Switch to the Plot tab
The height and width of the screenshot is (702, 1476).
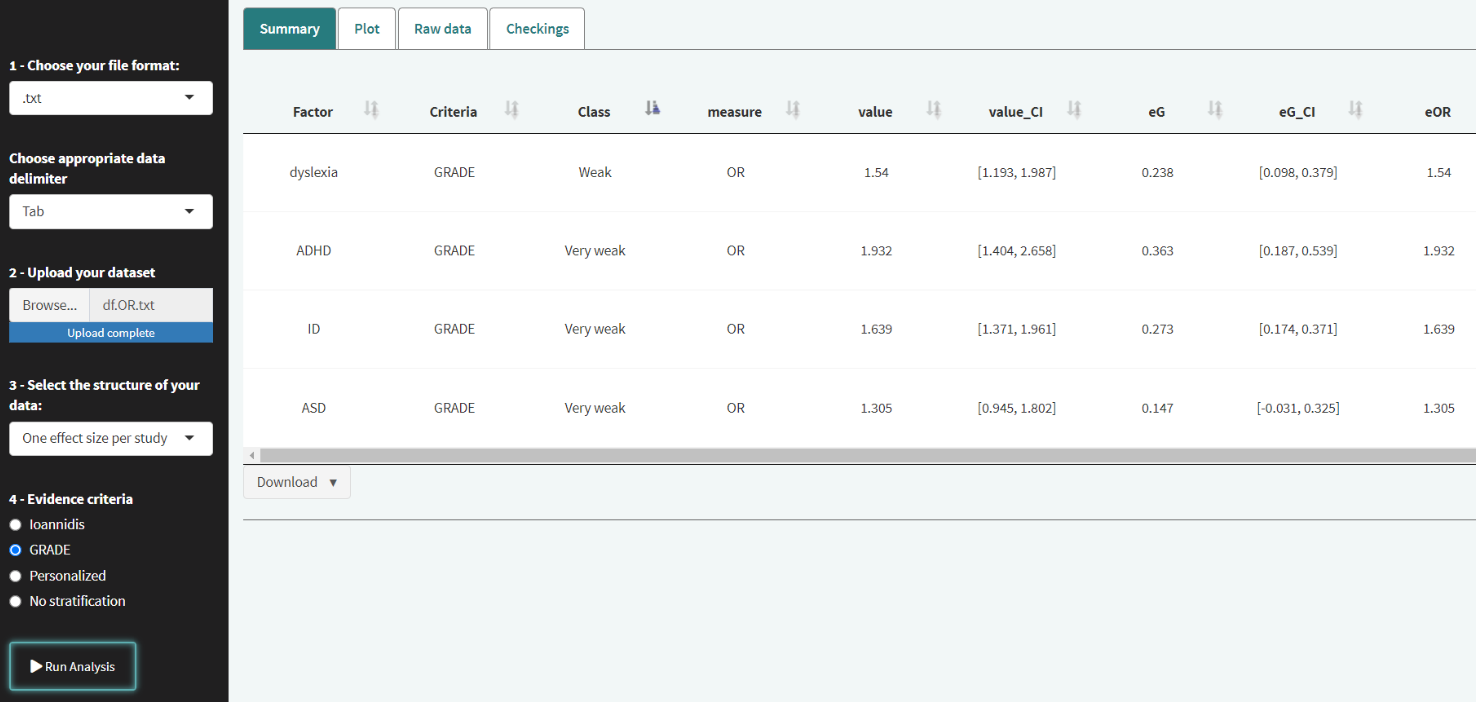point(367,29)
